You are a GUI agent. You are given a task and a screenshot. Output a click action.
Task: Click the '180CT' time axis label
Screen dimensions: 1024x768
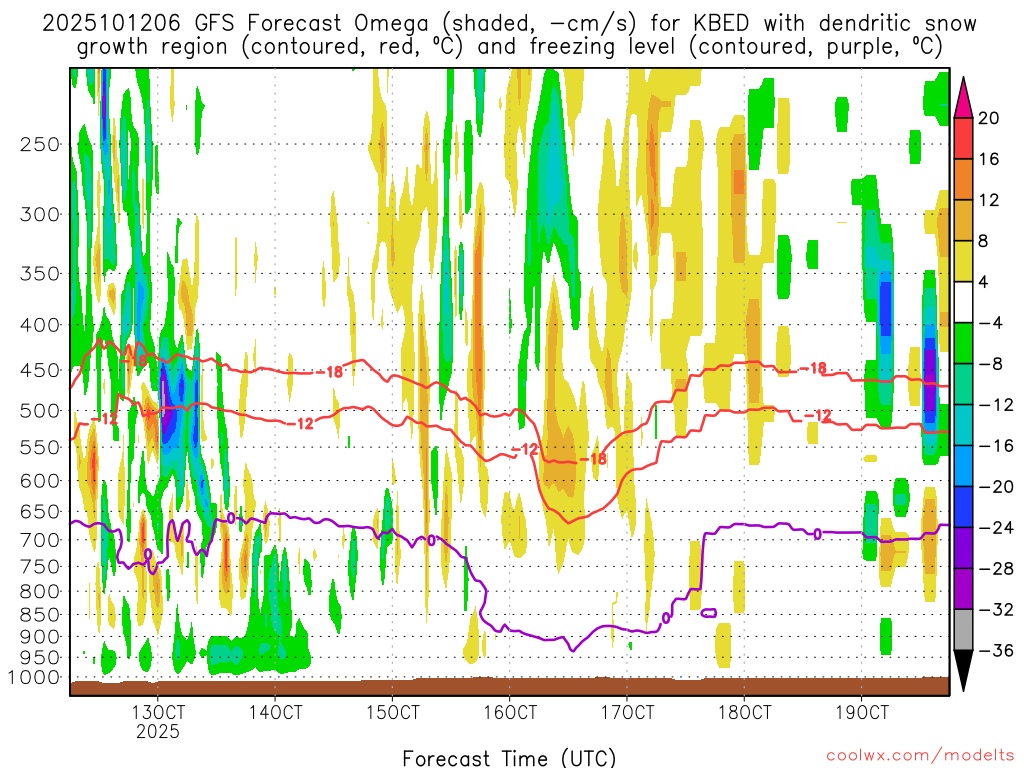(x=744, y=712)
